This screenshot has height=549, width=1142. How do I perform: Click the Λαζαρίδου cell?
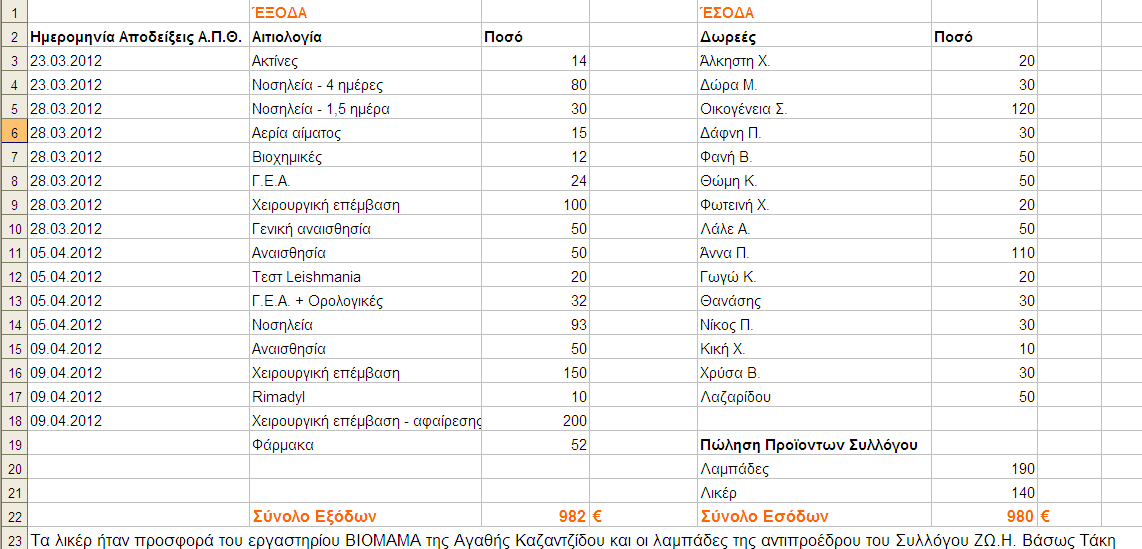[814, 397]
